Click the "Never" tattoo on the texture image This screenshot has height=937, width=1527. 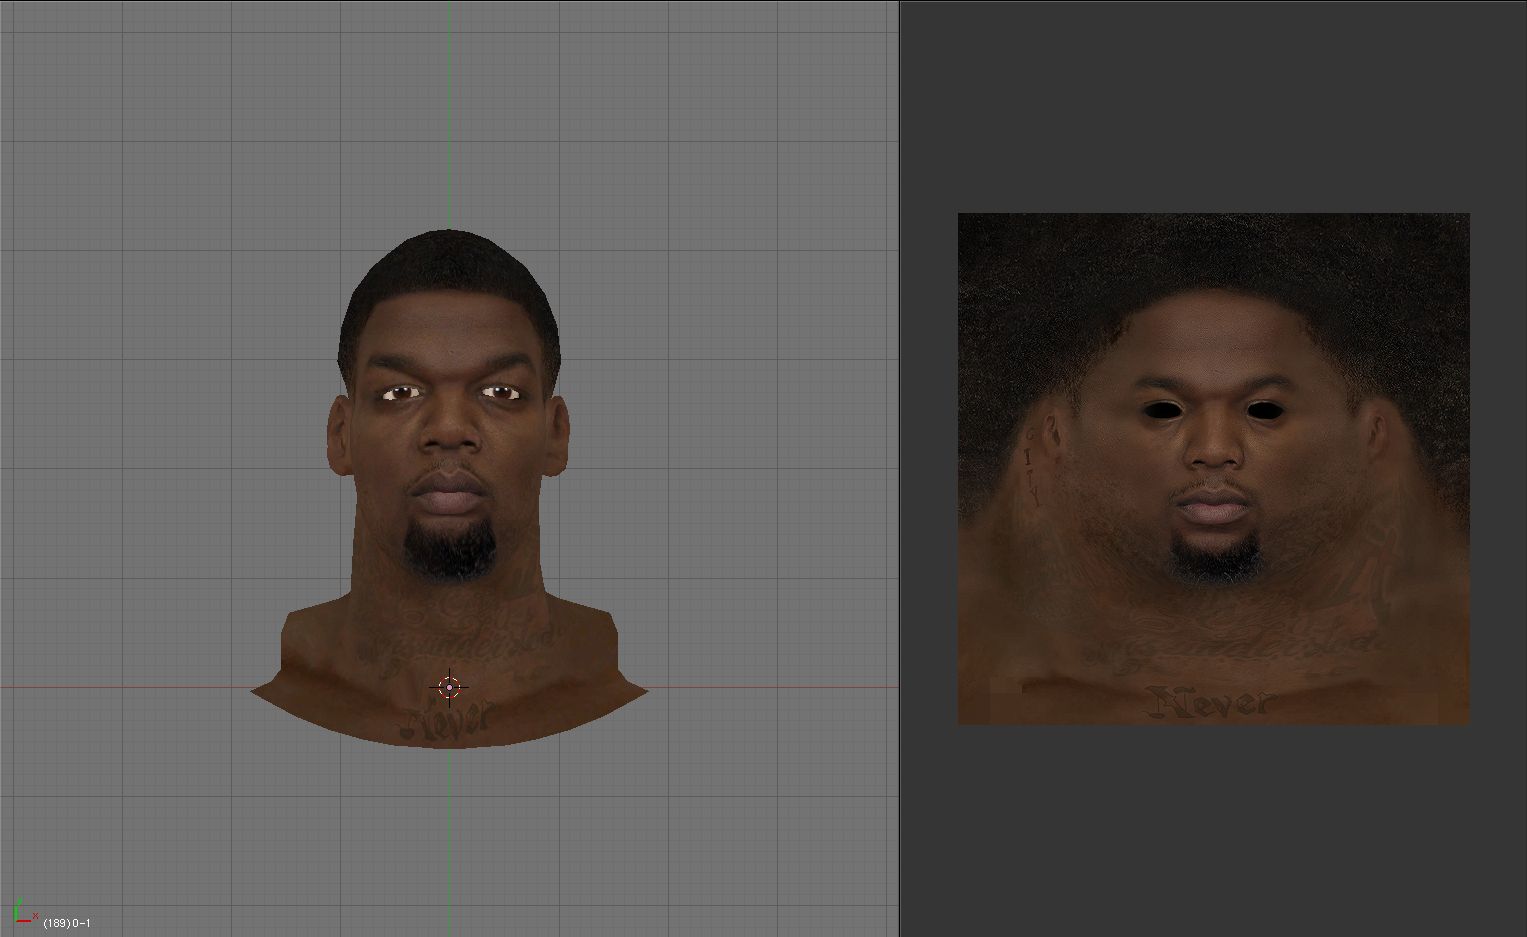tap(1212, 702)
